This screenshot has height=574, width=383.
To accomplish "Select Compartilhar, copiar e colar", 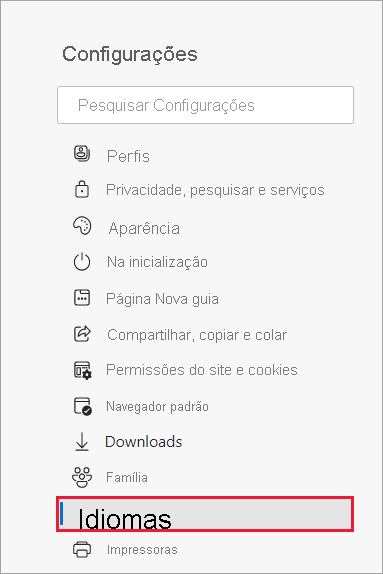I will pyautogui.click(x=197, y=335).
